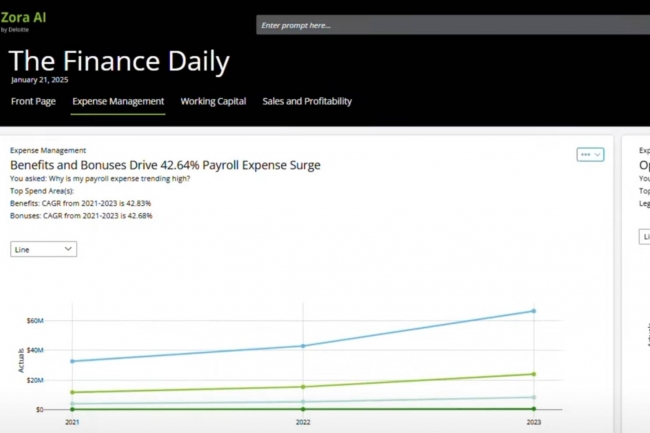Click the dark green baseline 2022 point

point(303,409)
